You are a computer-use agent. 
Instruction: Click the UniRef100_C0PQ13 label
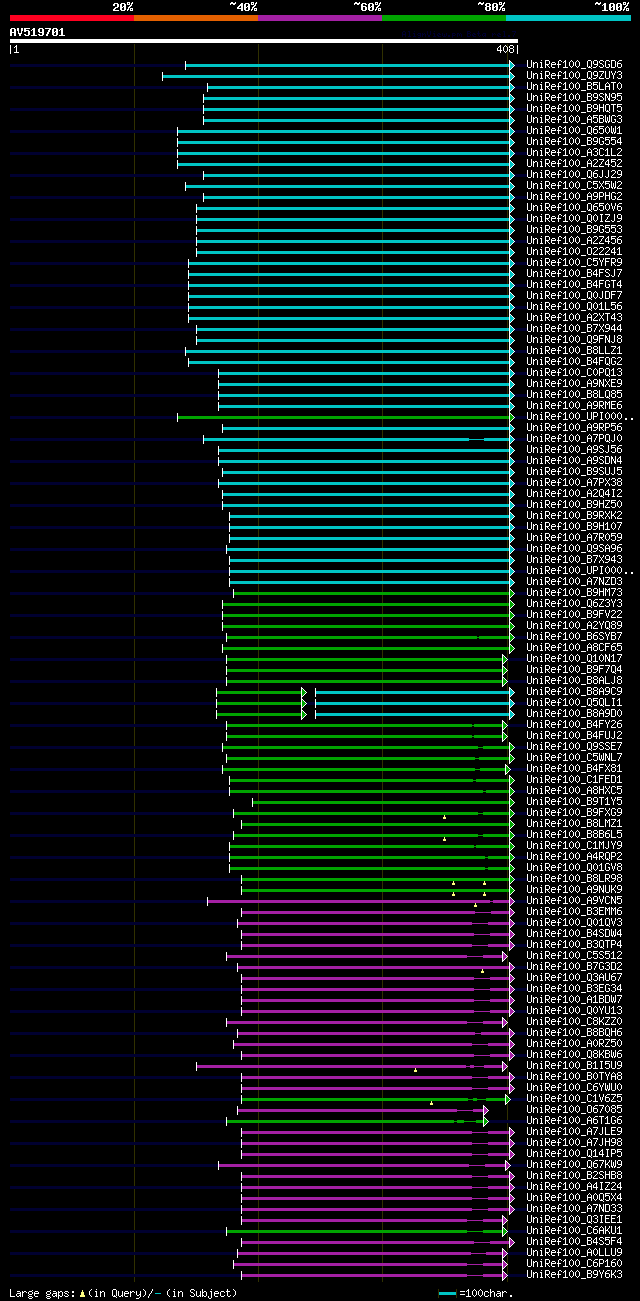574,373
